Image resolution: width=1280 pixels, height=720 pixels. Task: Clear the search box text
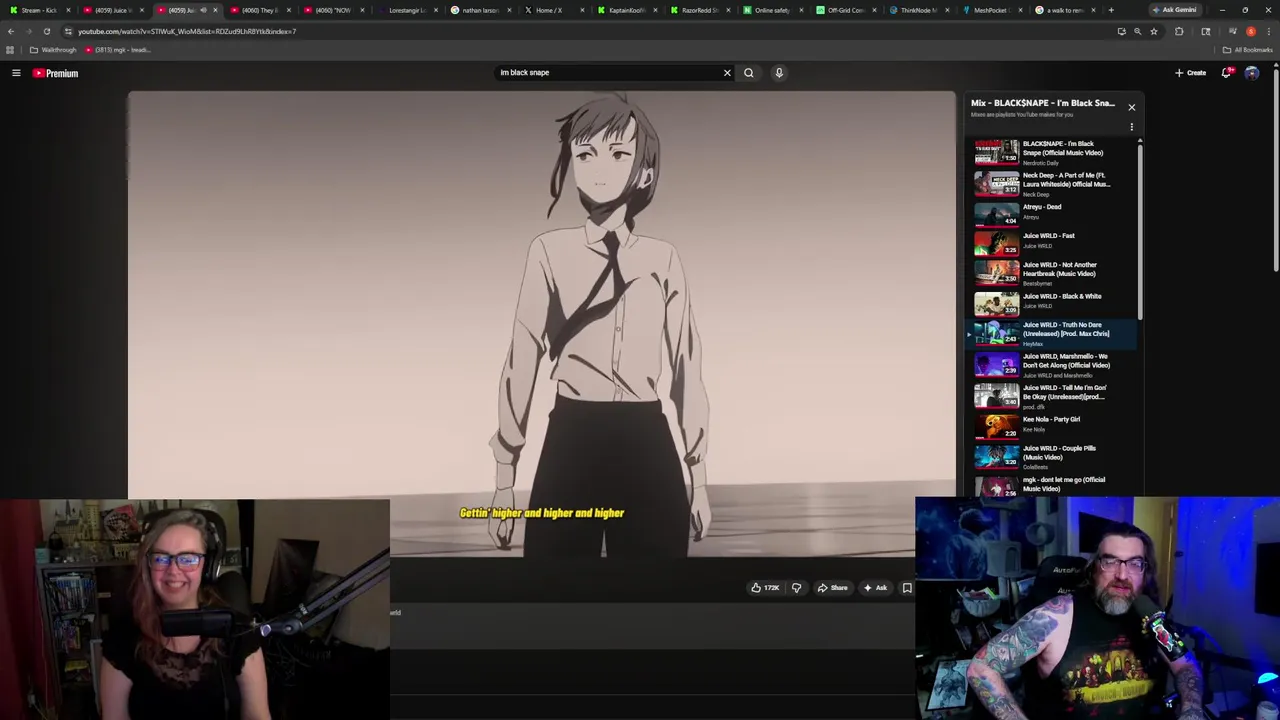coord(727,73)
